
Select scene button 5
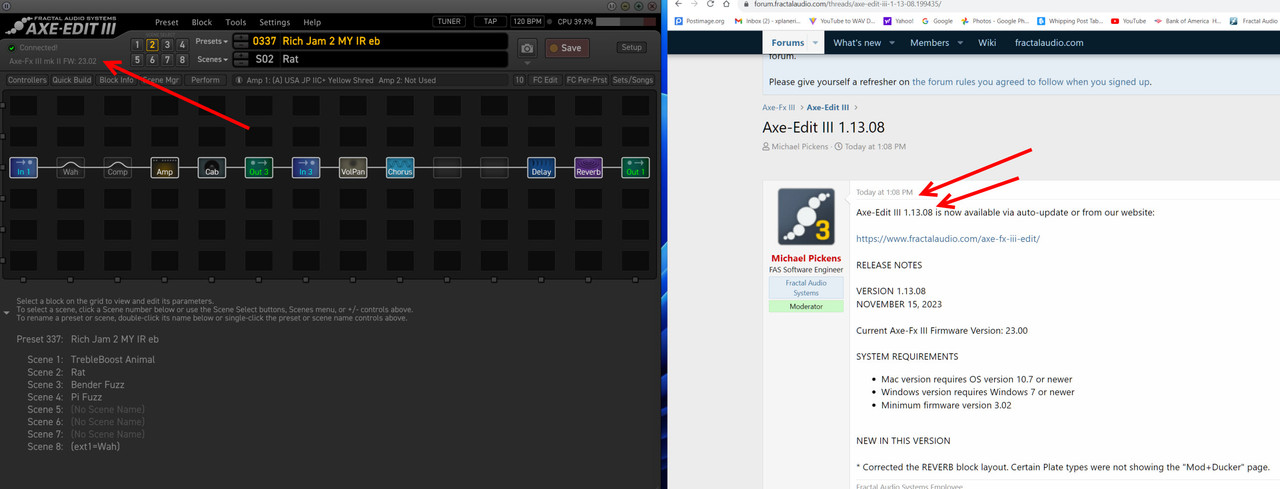tap(137, 60)
